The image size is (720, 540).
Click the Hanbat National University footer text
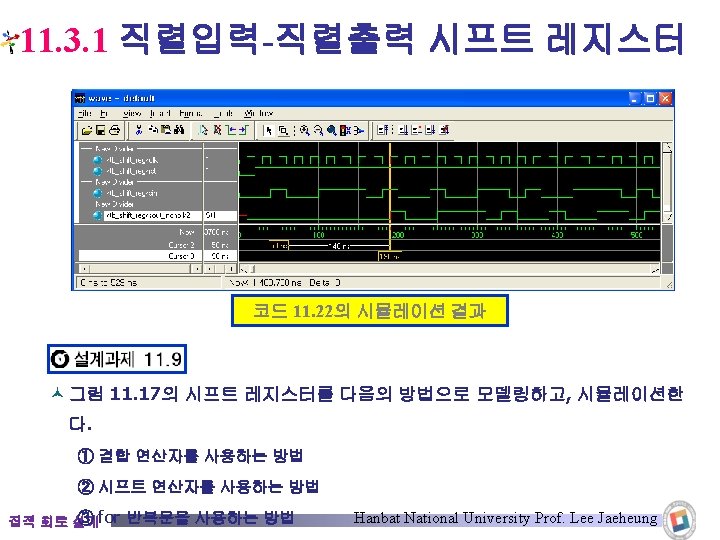click(x=505, y=518)
